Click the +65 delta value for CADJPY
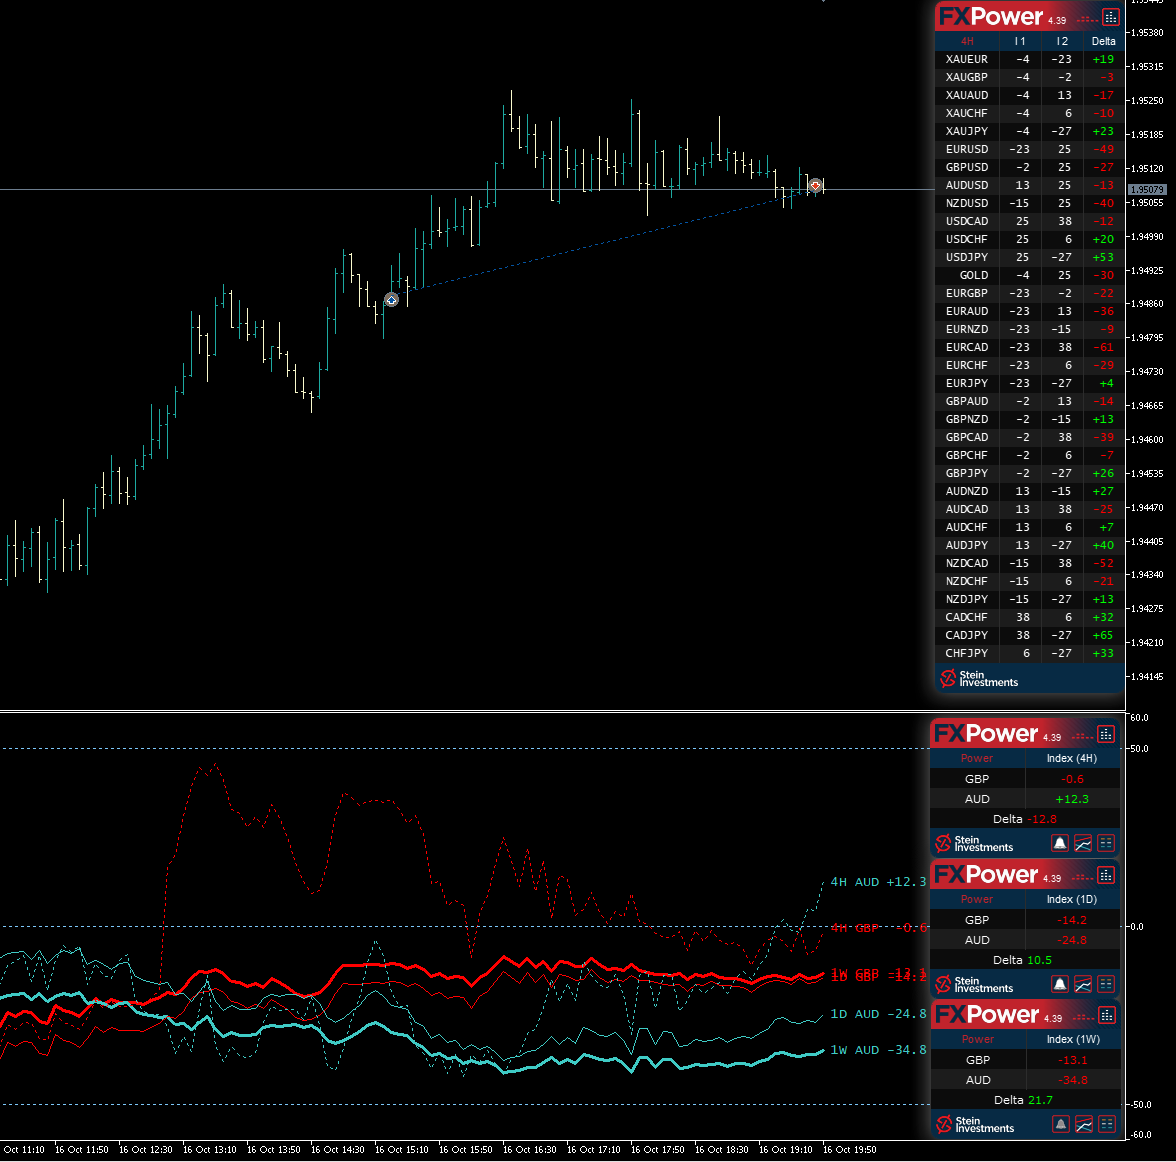 pyautogui.click(x=1103, y=635)
